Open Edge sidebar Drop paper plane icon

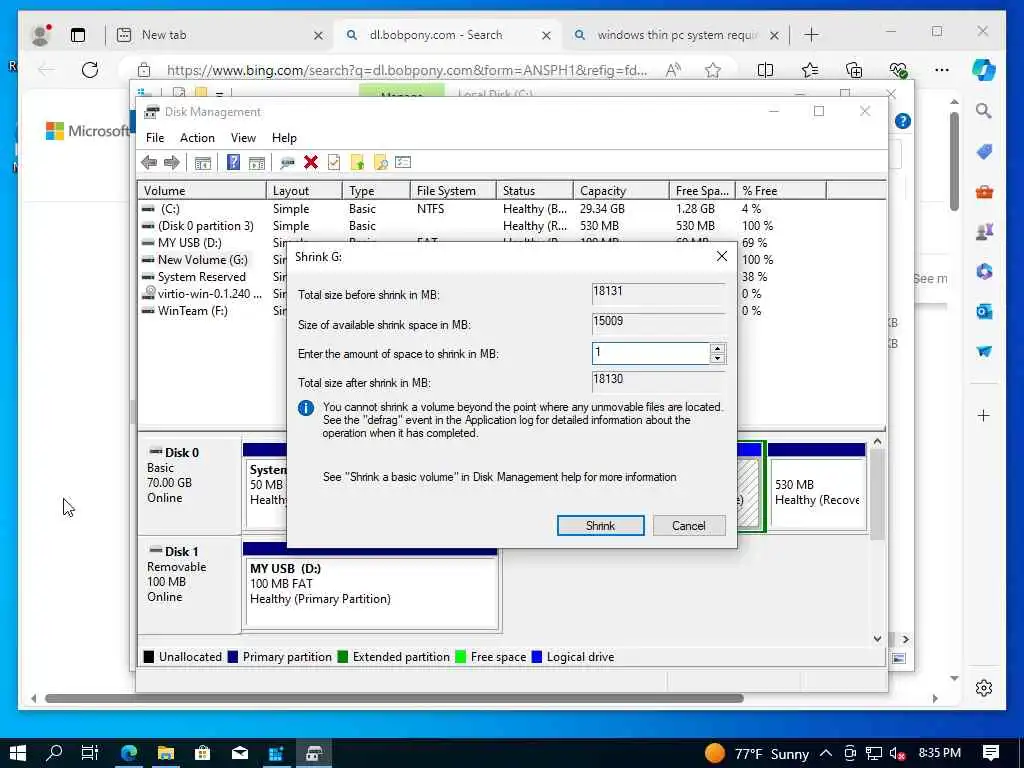(984, 351)
